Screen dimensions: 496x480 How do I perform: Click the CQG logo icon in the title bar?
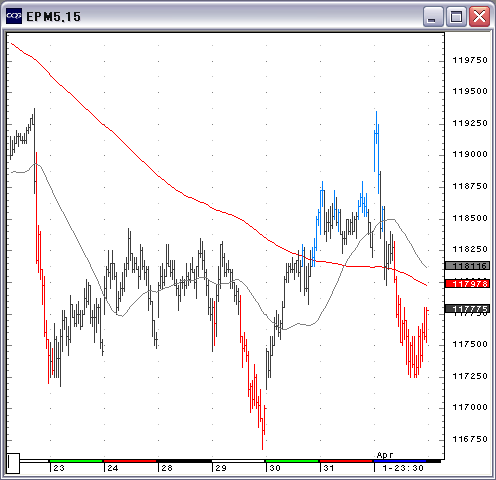point(14,16)
